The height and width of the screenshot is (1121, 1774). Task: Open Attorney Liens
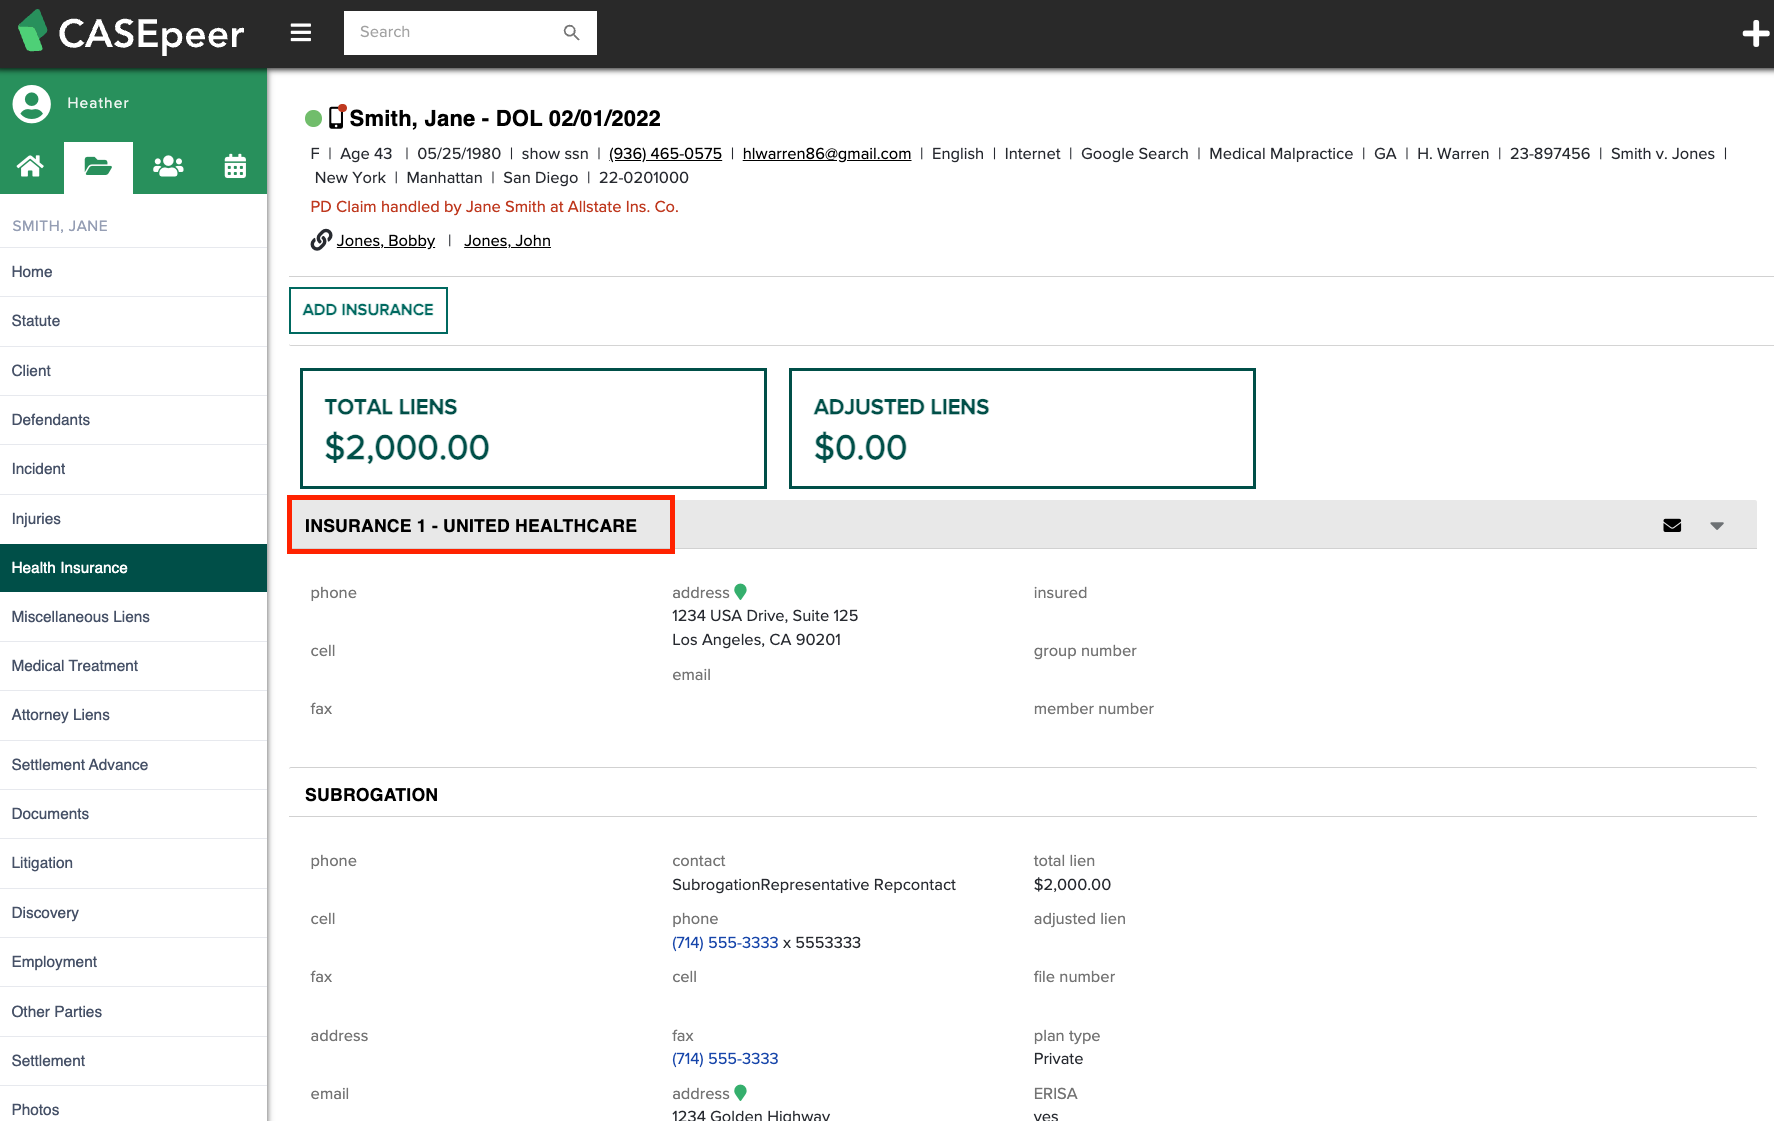(x=134, y=715)
